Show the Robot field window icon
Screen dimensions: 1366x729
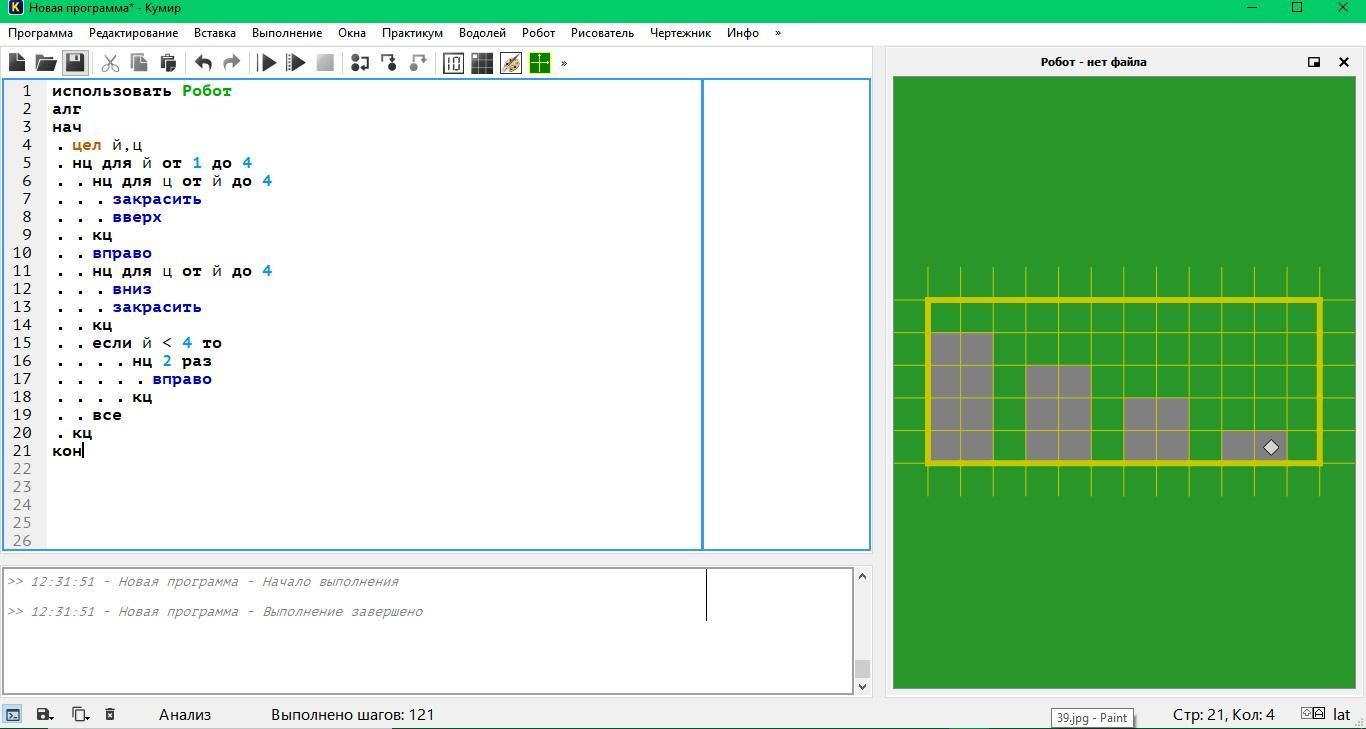(482, 63)
